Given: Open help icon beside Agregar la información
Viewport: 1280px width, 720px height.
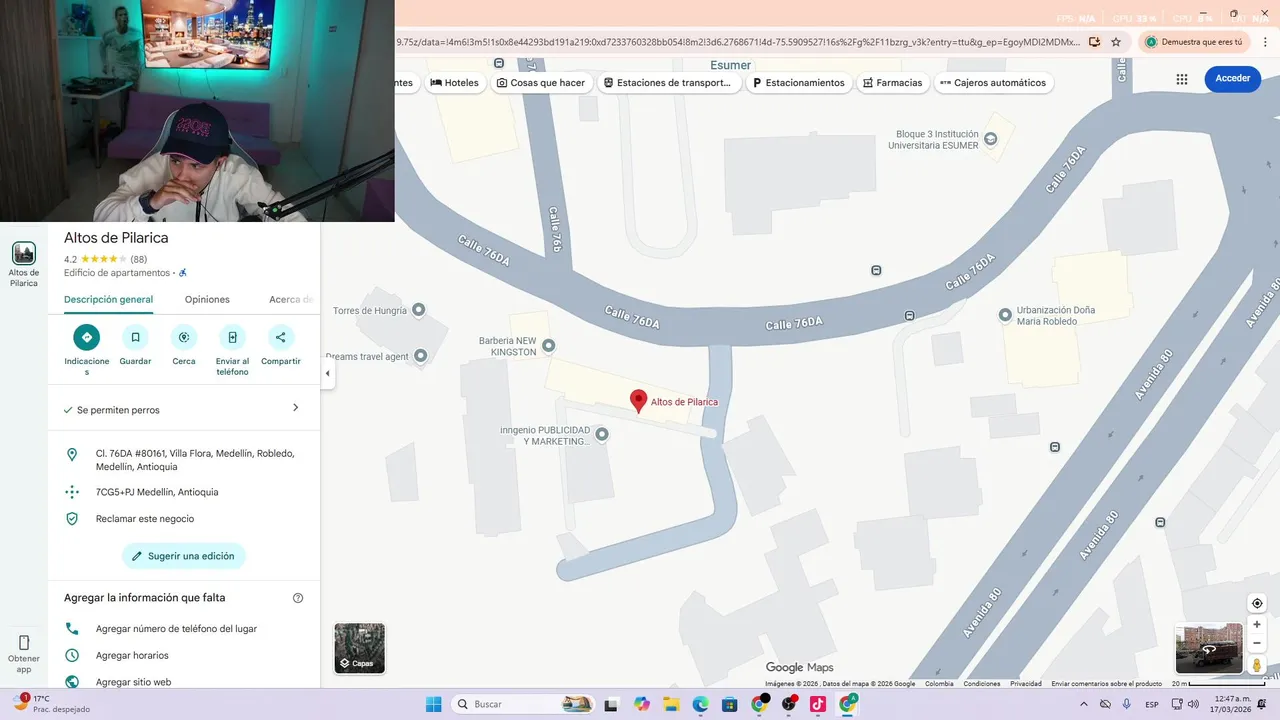Looking at the screenshot, I should tap(297, 598).
